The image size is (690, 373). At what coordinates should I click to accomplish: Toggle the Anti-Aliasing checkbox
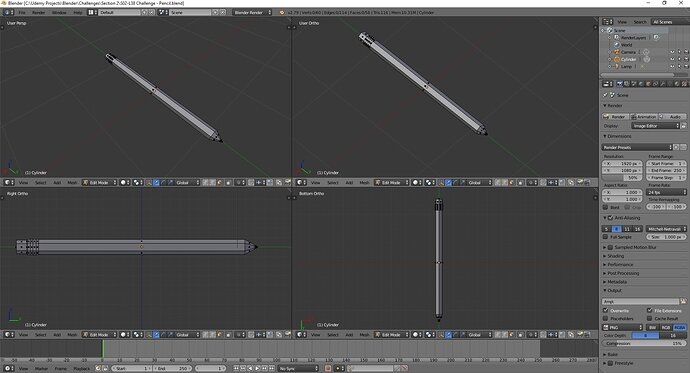[x=610, y=218]
